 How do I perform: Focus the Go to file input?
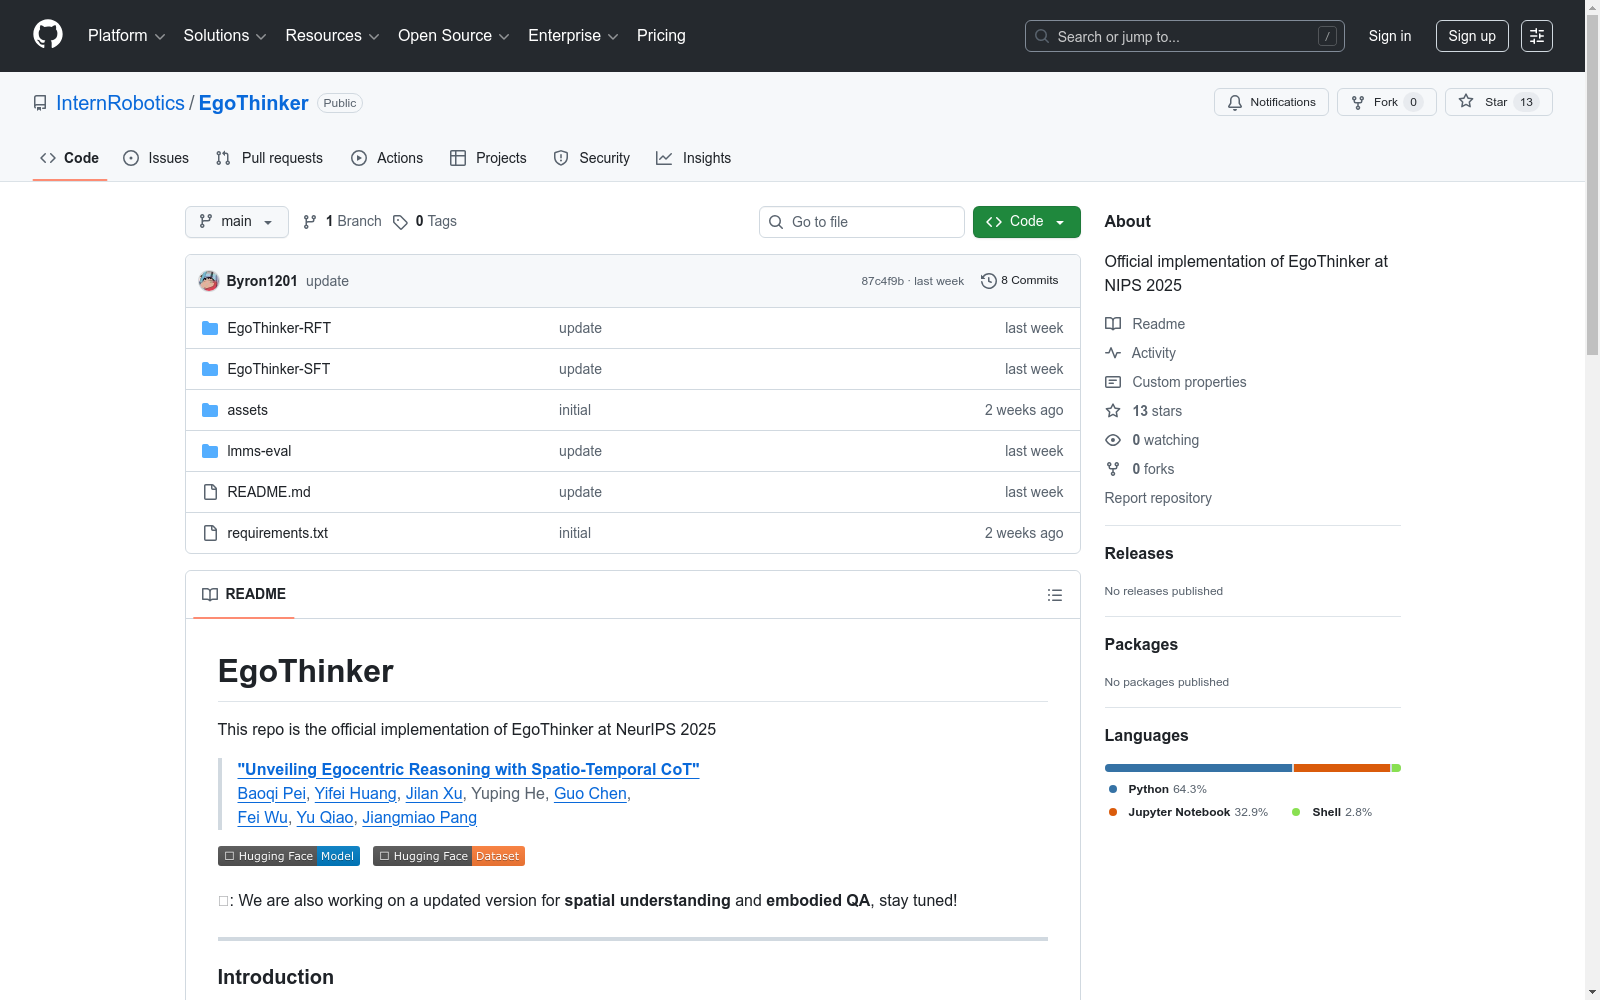[862, 222]
